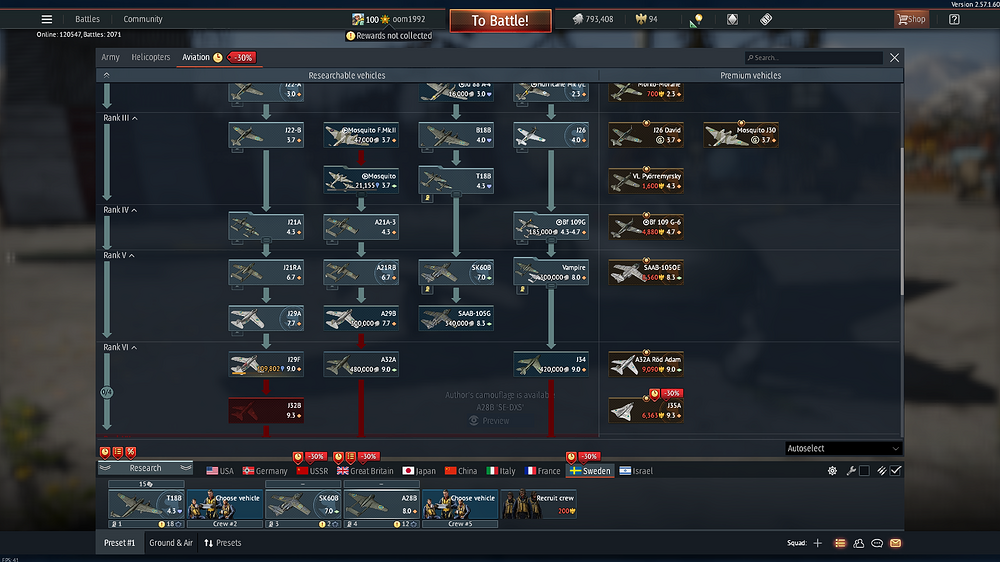Toggle the checked box beside stripes icon
This screenshot has height=562, width=1000.
pos(895,471)
